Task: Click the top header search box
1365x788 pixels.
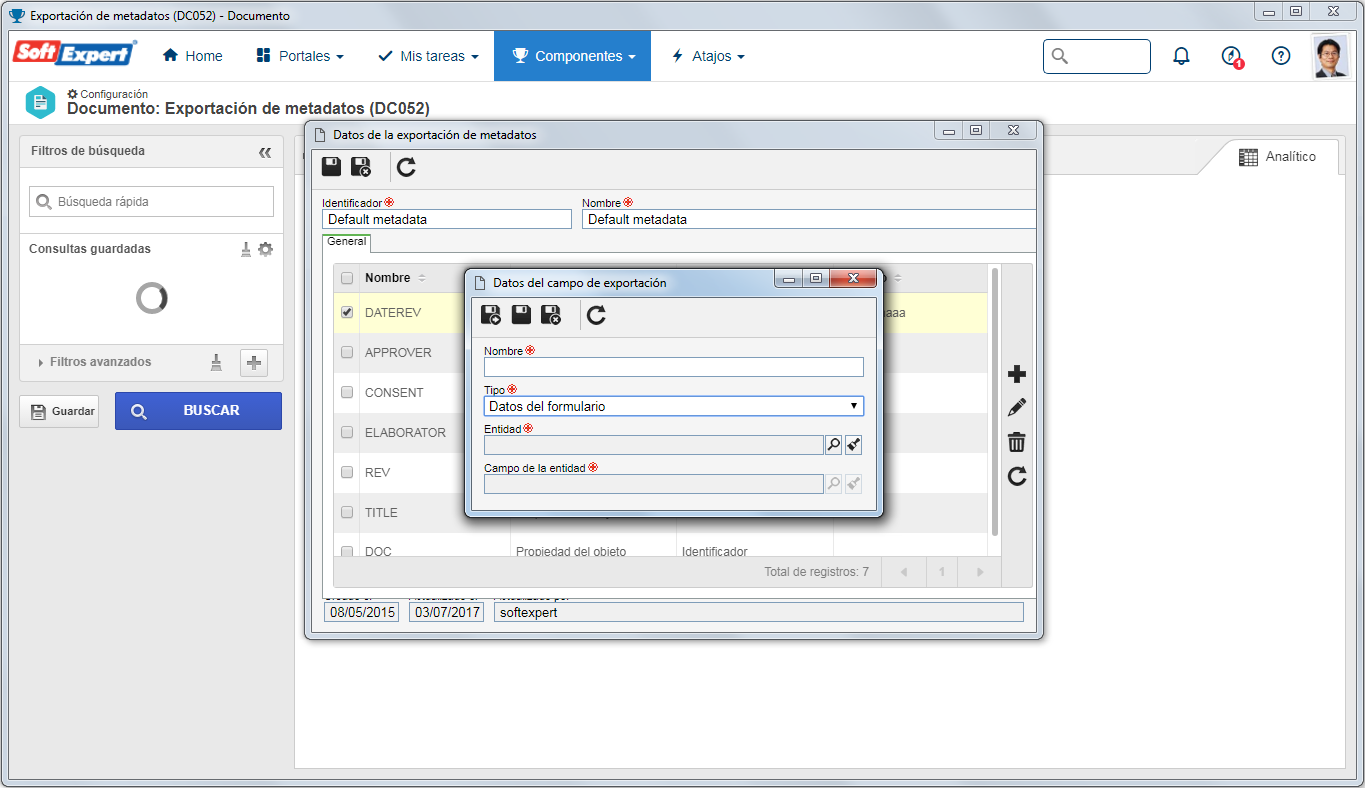Action: point(1097,56)
